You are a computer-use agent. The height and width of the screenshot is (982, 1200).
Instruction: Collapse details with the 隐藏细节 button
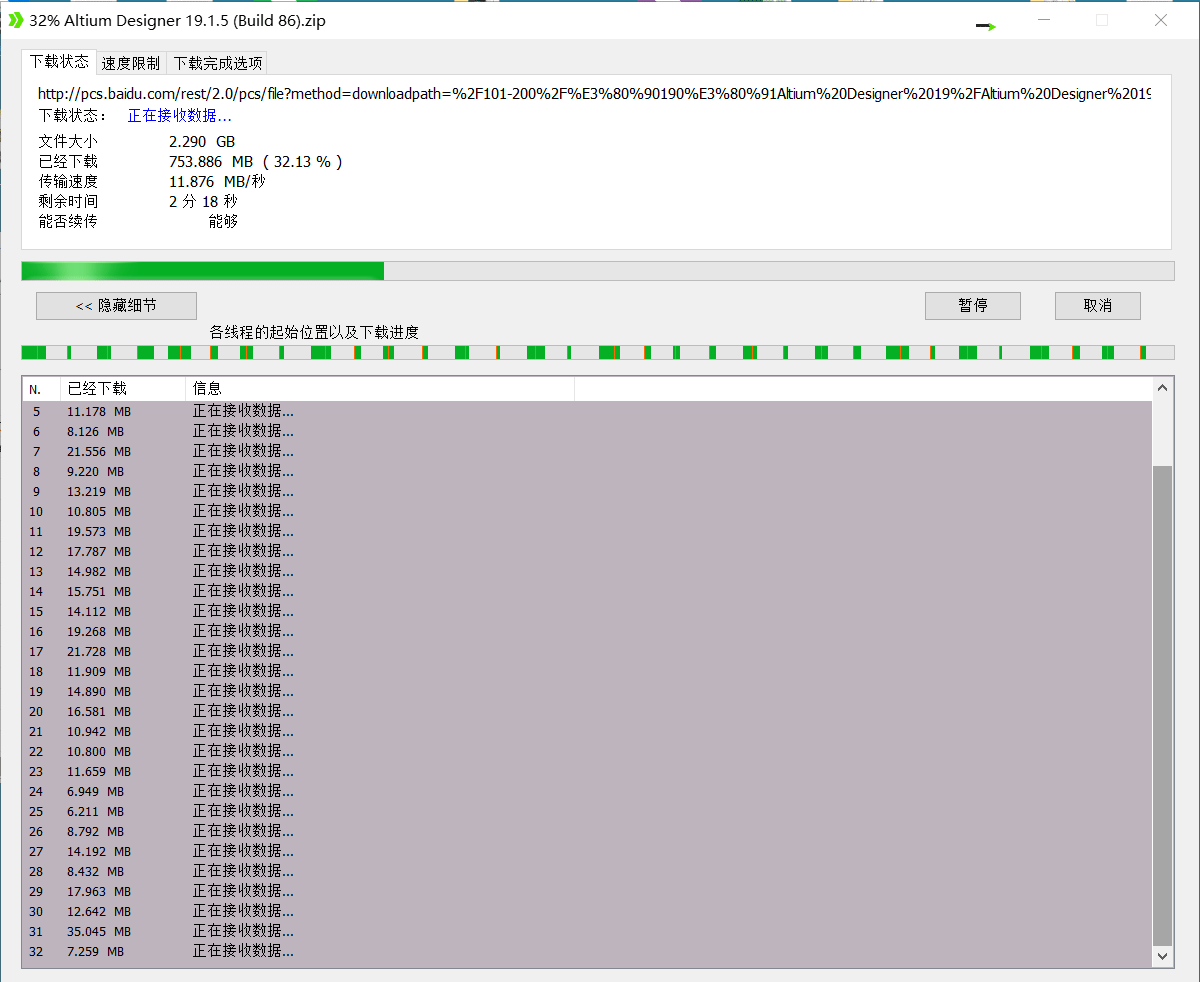(116, 305)
